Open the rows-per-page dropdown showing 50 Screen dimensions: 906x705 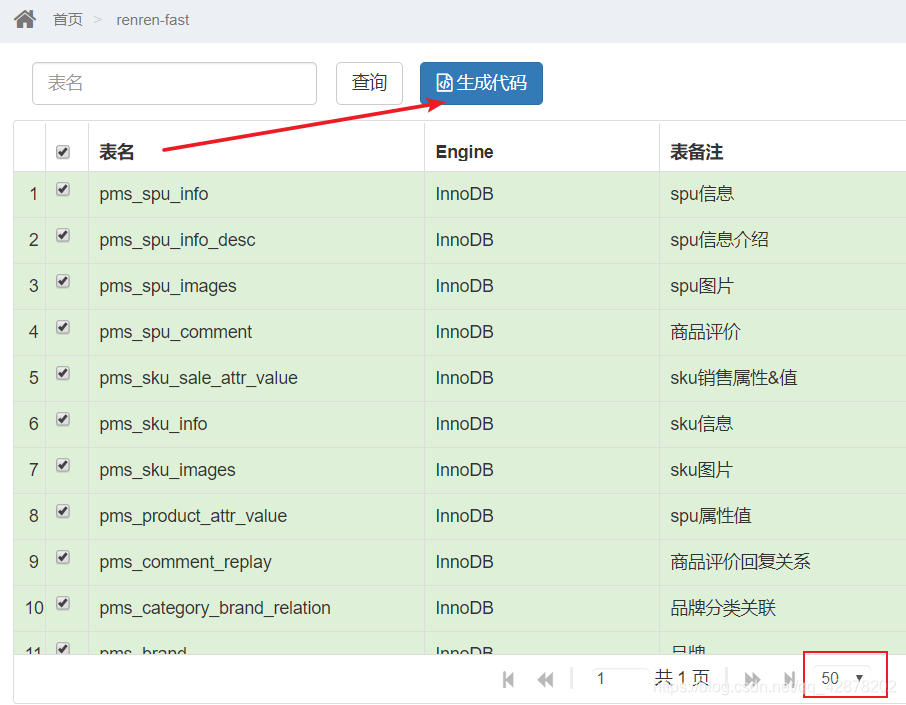tap(842, 678)
